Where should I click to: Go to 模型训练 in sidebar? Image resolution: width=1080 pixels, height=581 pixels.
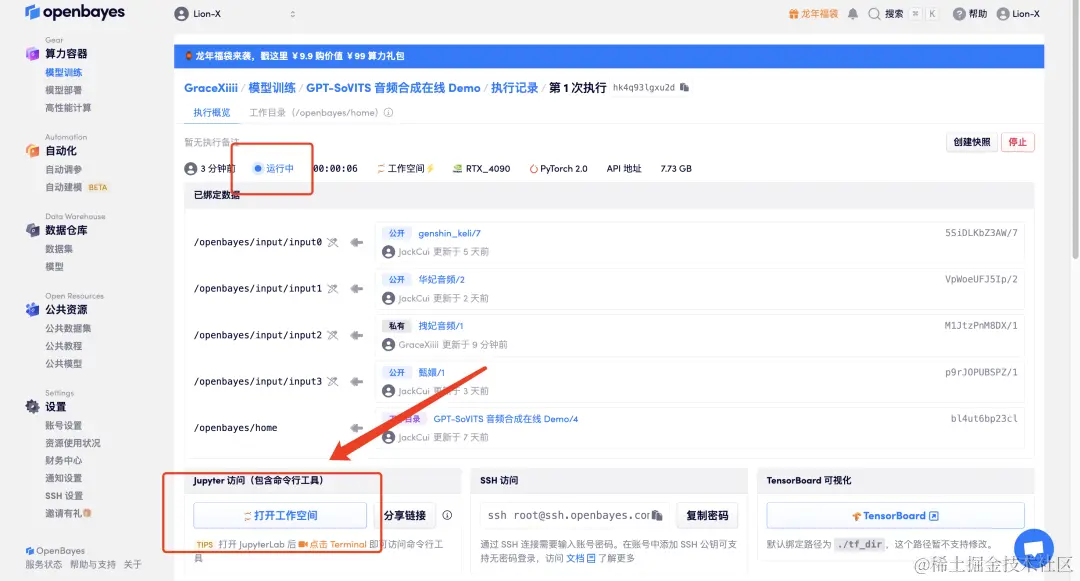[63, 72]
